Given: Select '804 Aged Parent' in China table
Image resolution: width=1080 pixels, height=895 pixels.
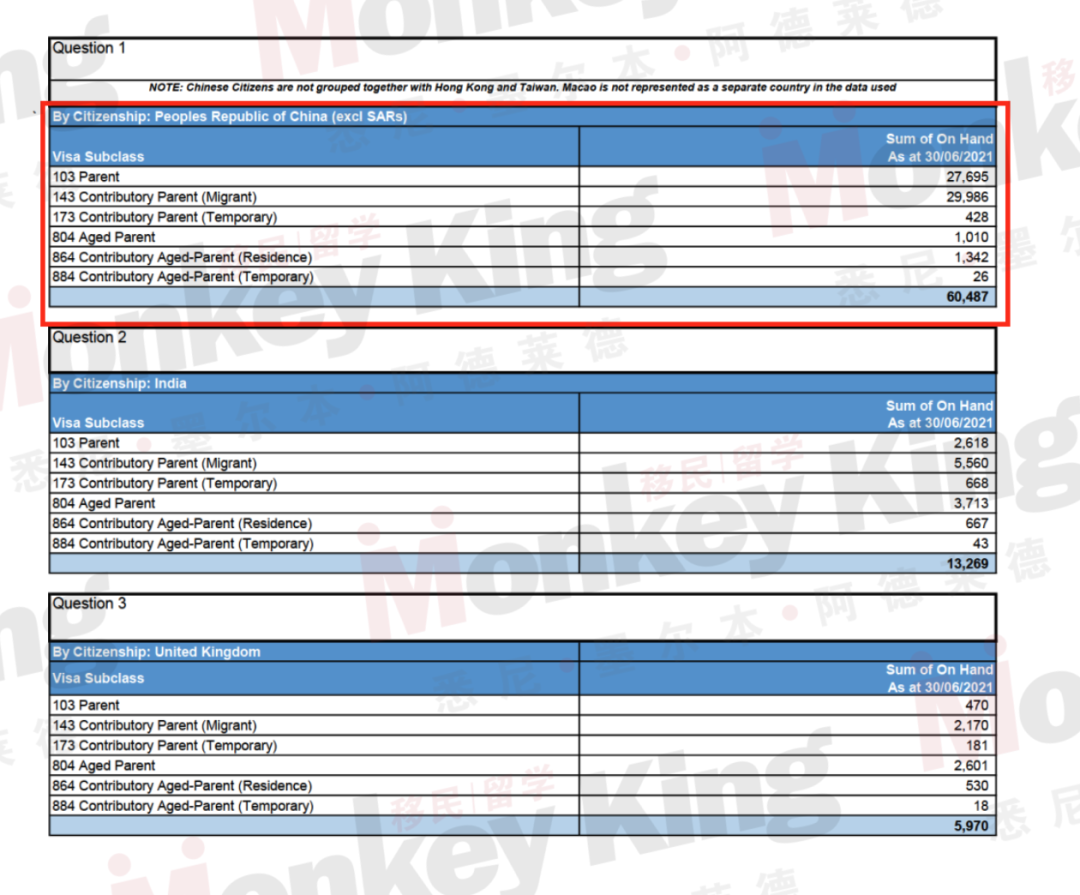Looking at the screenshot, I should [104, 237].
